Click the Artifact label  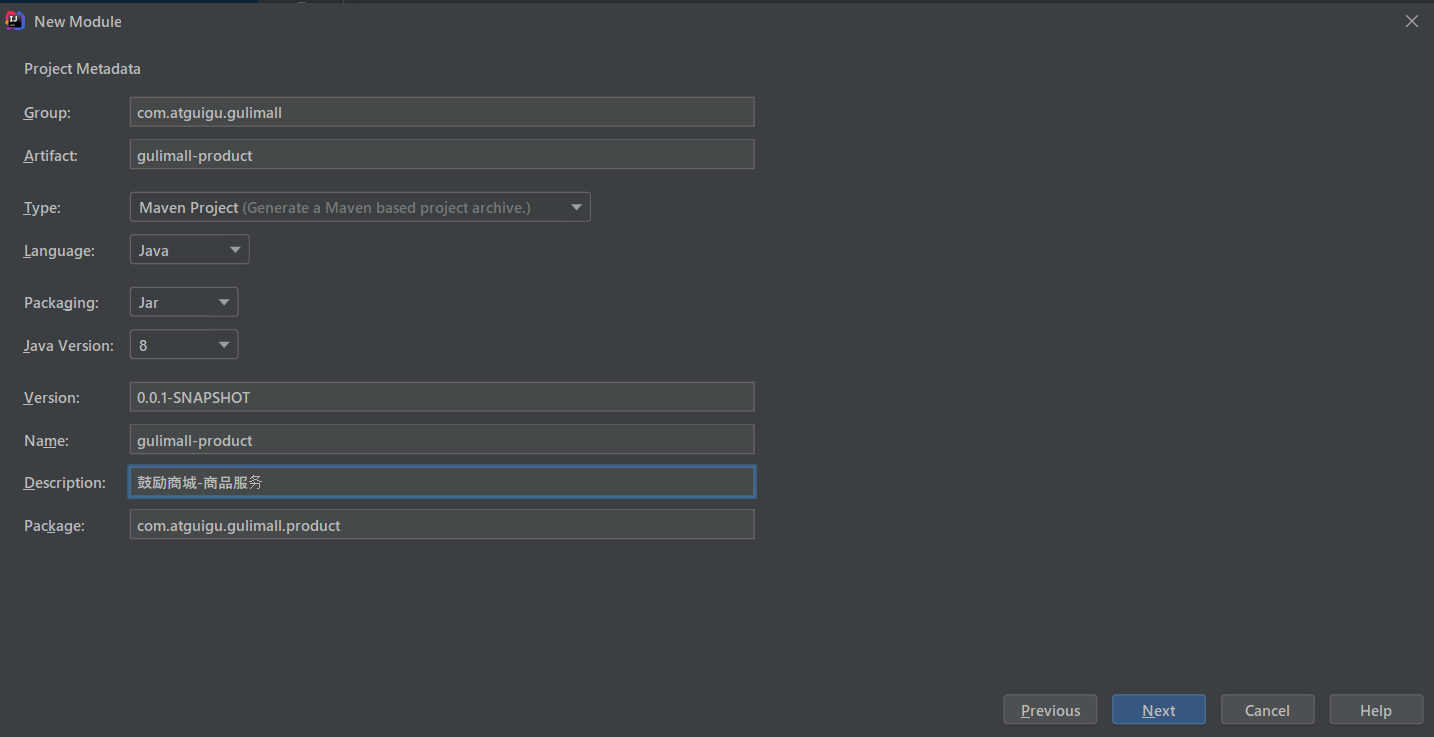(51, 155)
